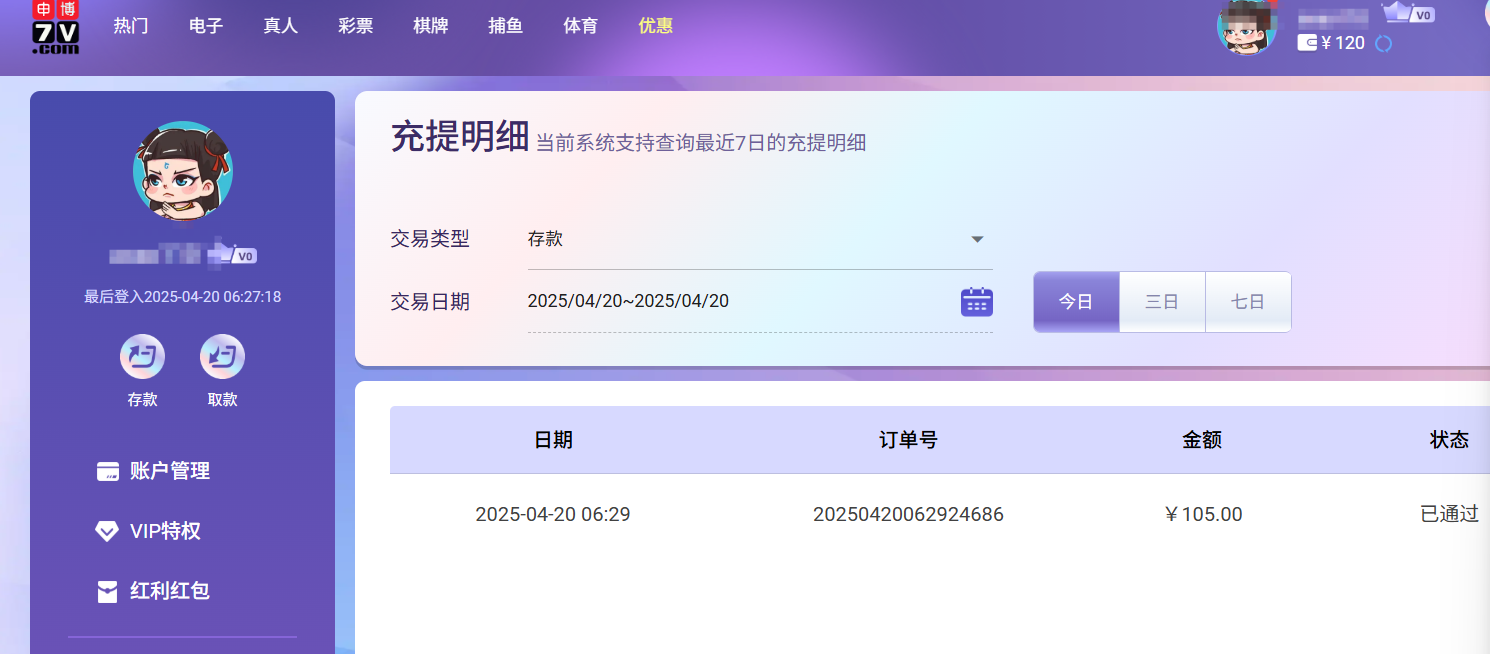Image resolution: width=1490 pixels, height=654 pixels.
Task: Select the 今日 date range option
Action: click(1076, 302)
